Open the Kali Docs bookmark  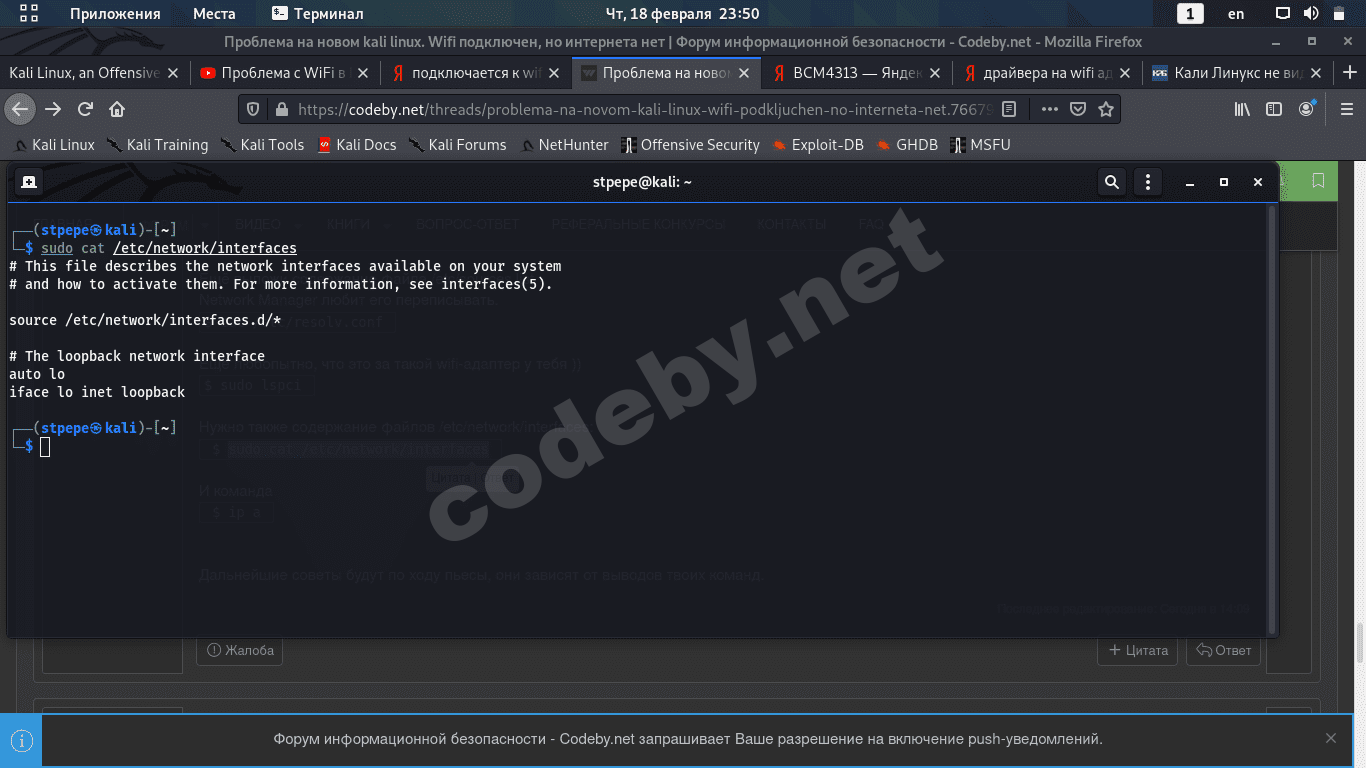pos(357,145)
